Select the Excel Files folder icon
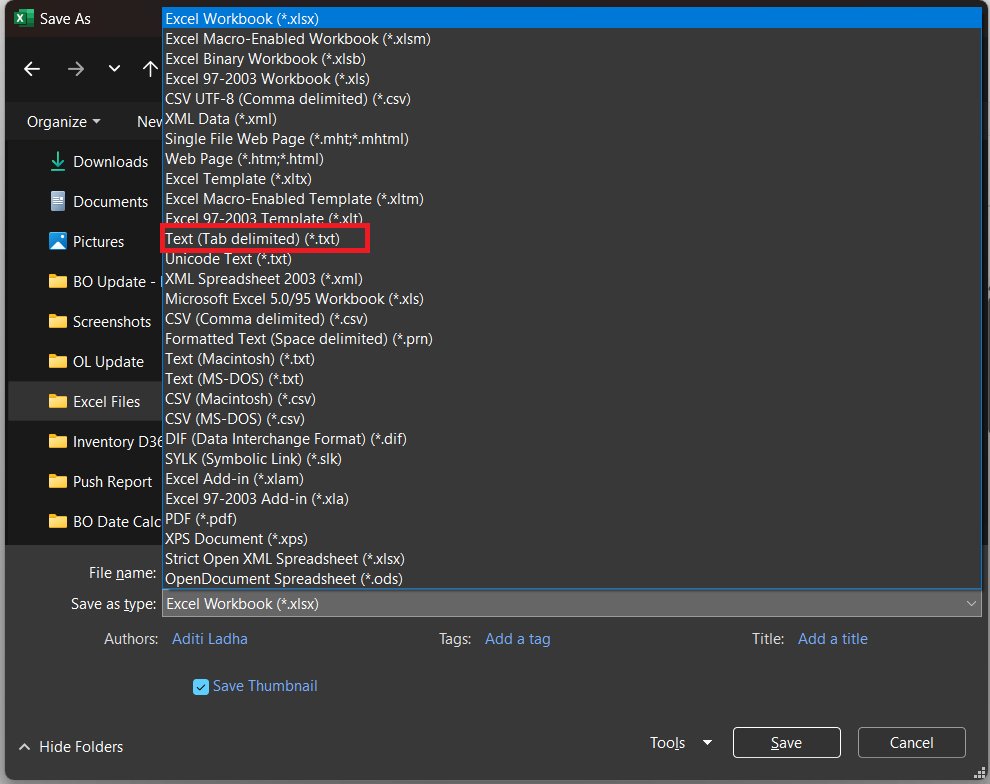 (57, 401)
